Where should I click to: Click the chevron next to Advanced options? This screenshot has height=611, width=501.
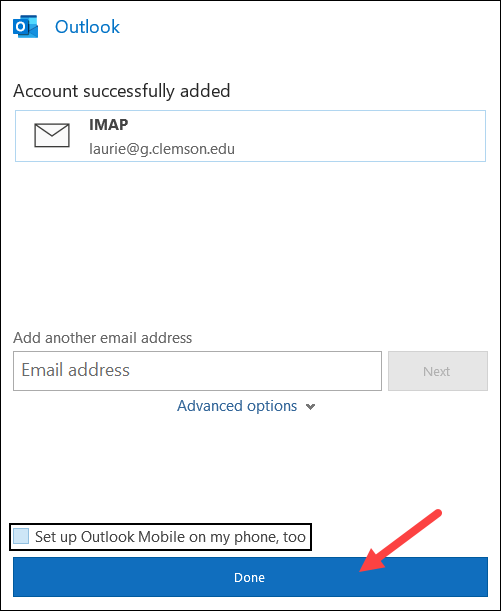(310, 407)
